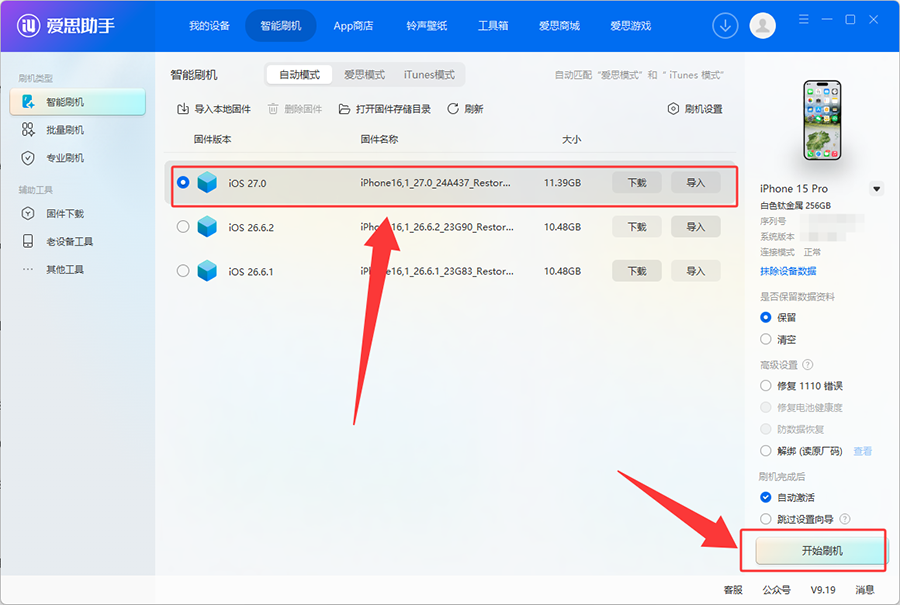Image resolution: width=900 pixels, height=605 pixels.
Task: Open the user account avatar
Action: tap(762, 26)
